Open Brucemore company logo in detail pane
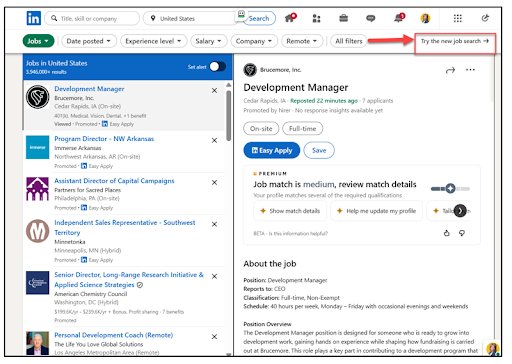 tap(250, 70)
